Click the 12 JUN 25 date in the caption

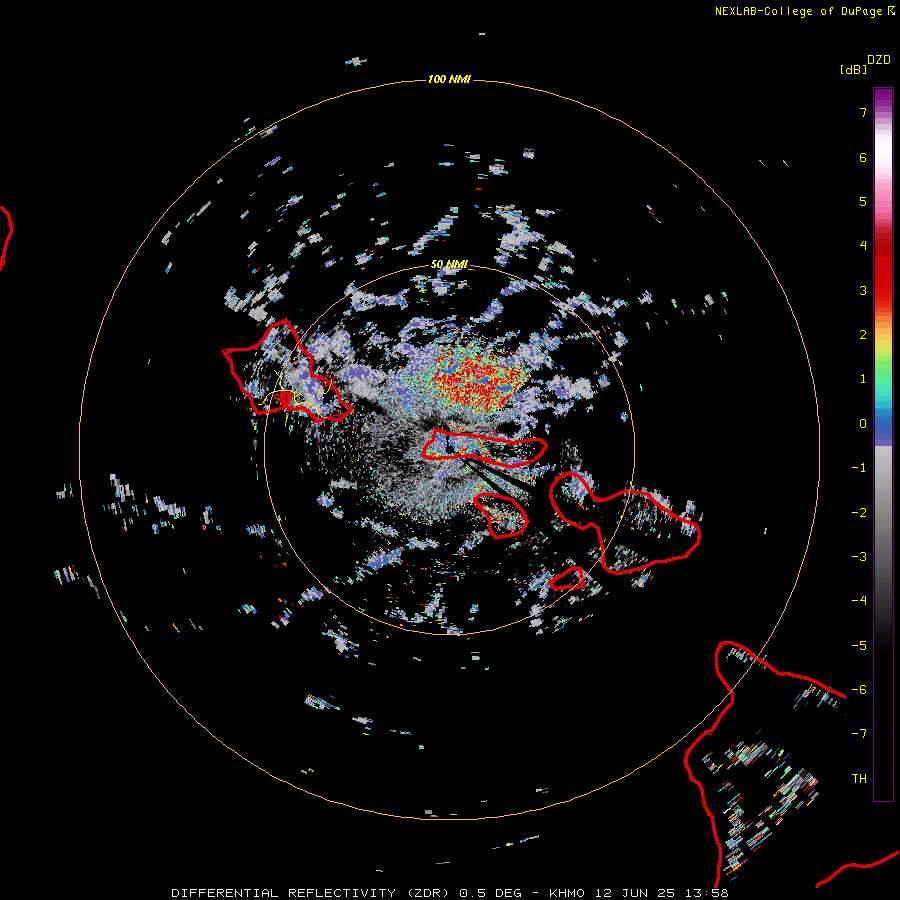pyautogui.click(x=637, y=893)
